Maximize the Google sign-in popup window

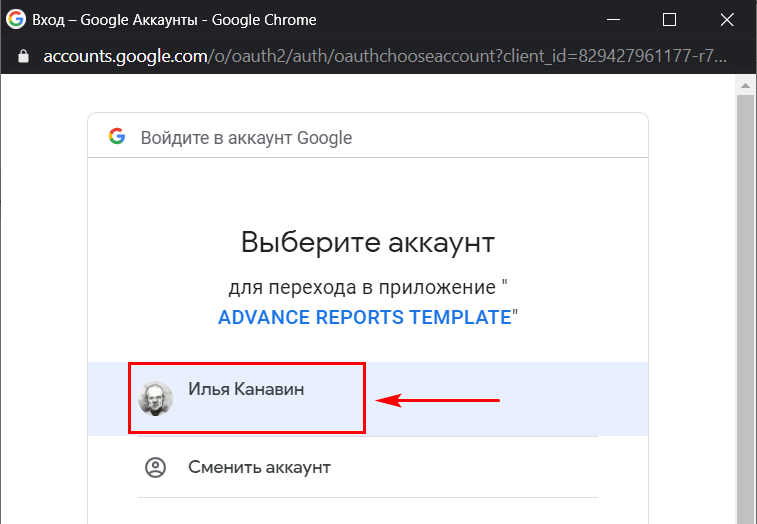669,20
